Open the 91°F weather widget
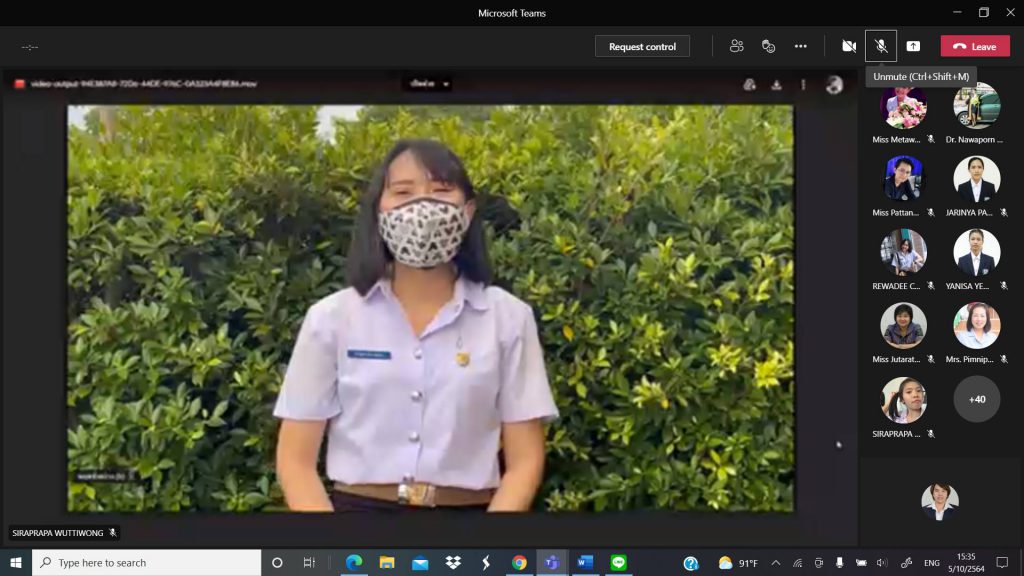 738,563
